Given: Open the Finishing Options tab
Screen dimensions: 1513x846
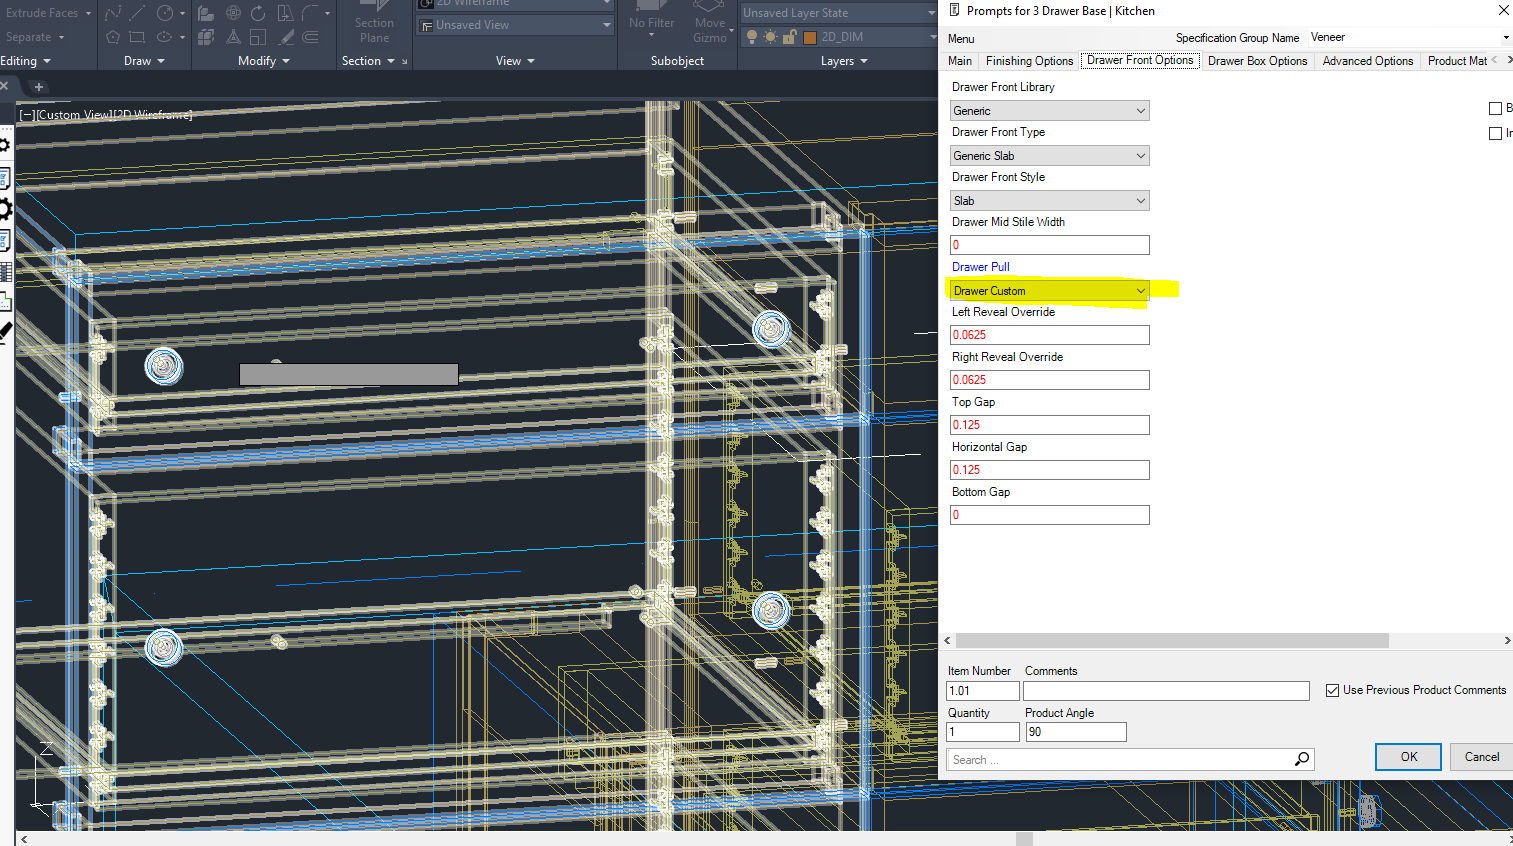Looking at the screenshot, I should point(1029,61).
